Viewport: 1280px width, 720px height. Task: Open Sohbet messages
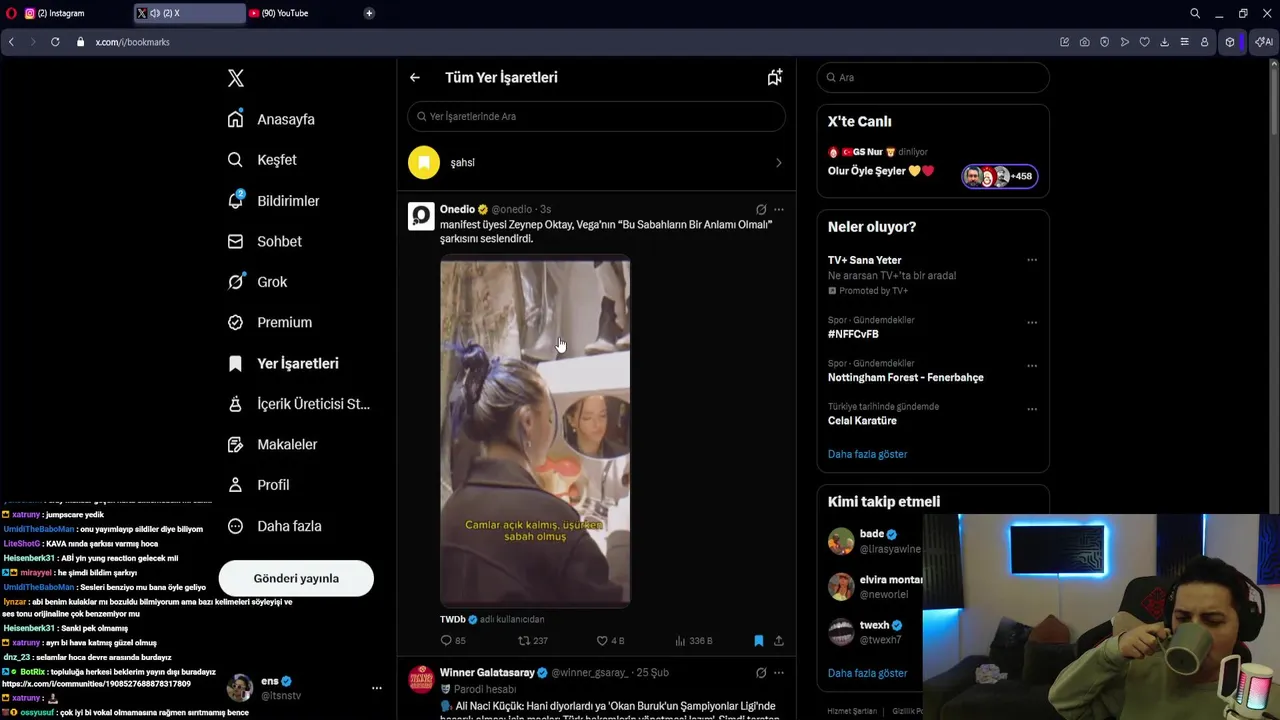264,241
